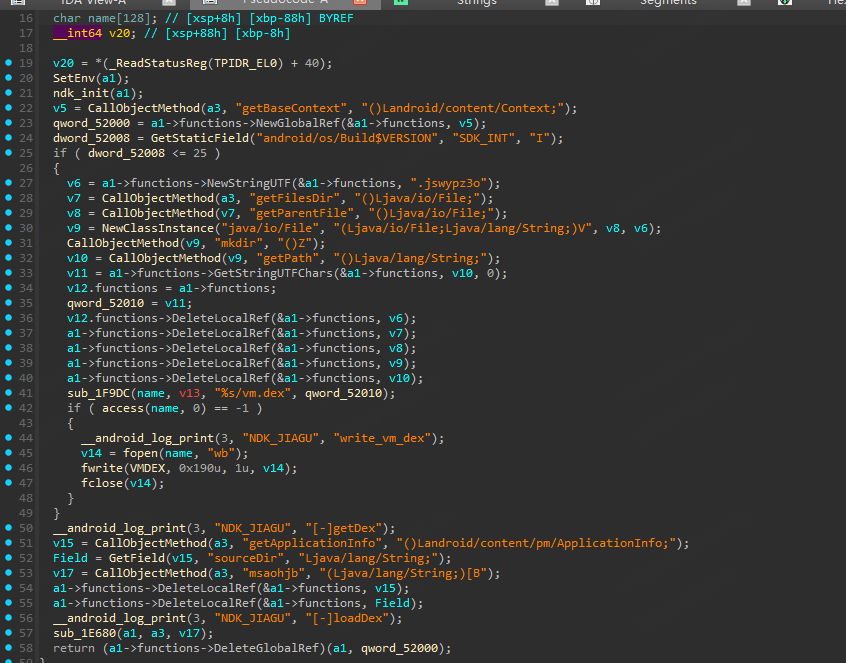Toggle breakpoint dot on line 22

8,107
